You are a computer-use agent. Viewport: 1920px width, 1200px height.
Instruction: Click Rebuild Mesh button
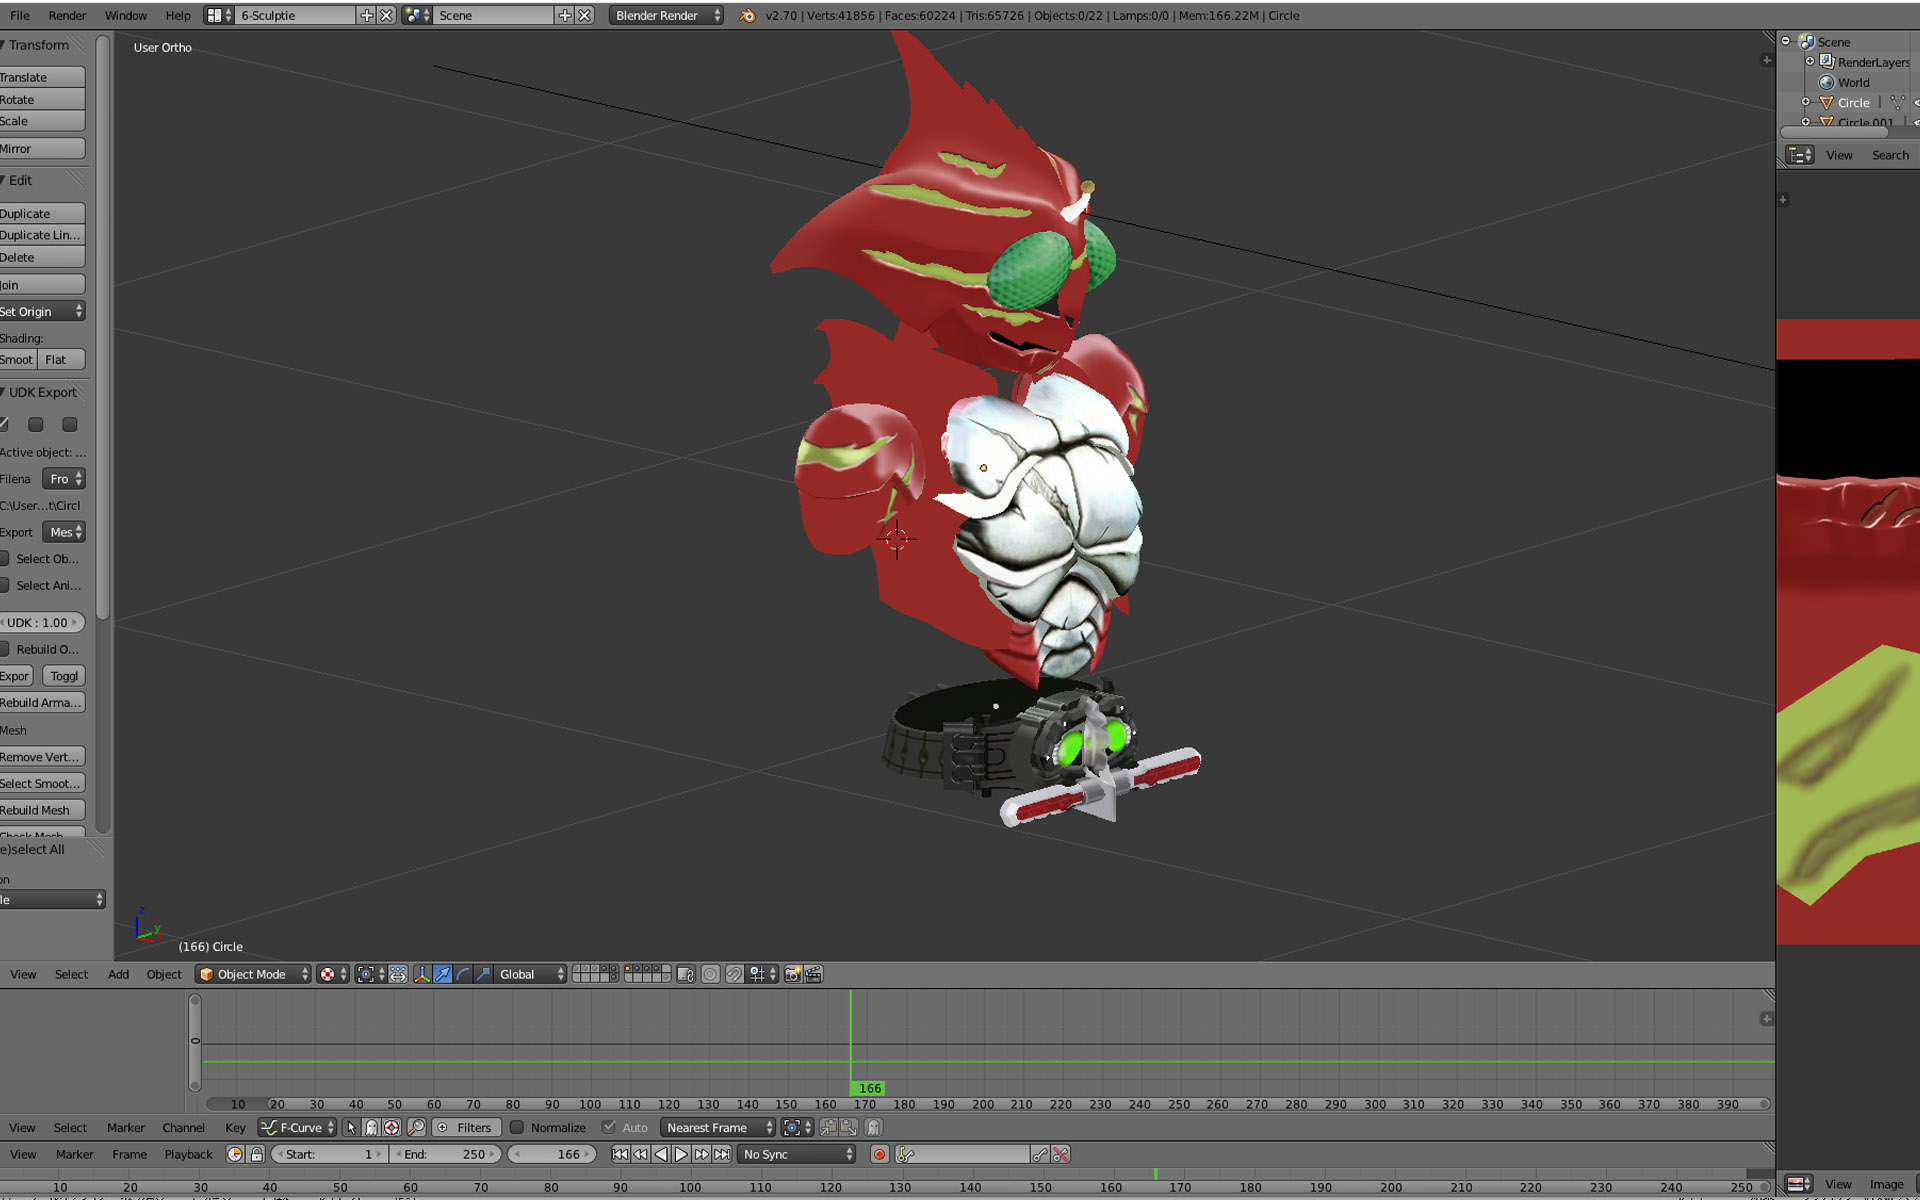point(42,810)
